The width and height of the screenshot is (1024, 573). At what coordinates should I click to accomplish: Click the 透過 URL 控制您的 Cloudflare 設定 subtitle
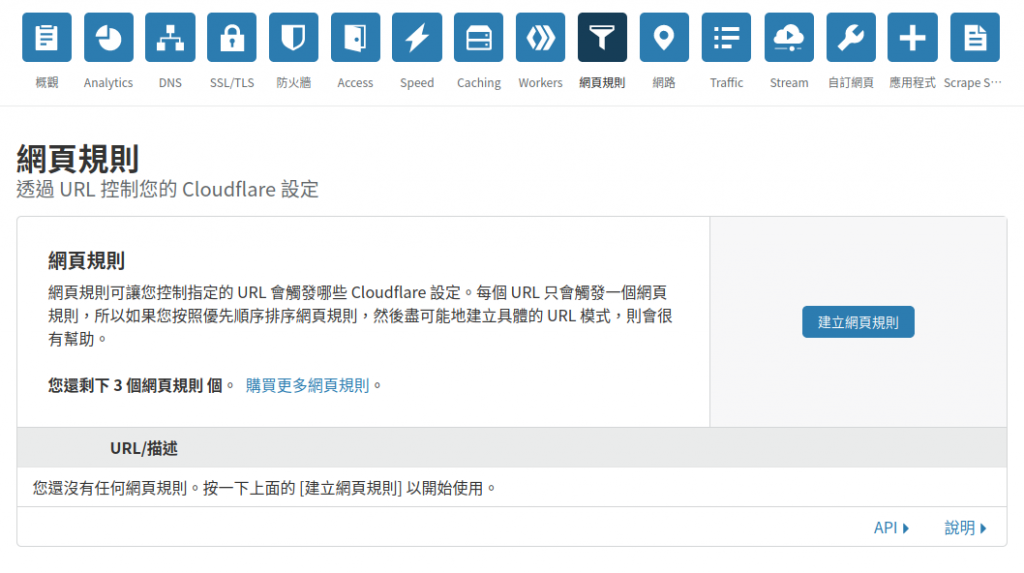pyautogui.click(x=168, y=189)
